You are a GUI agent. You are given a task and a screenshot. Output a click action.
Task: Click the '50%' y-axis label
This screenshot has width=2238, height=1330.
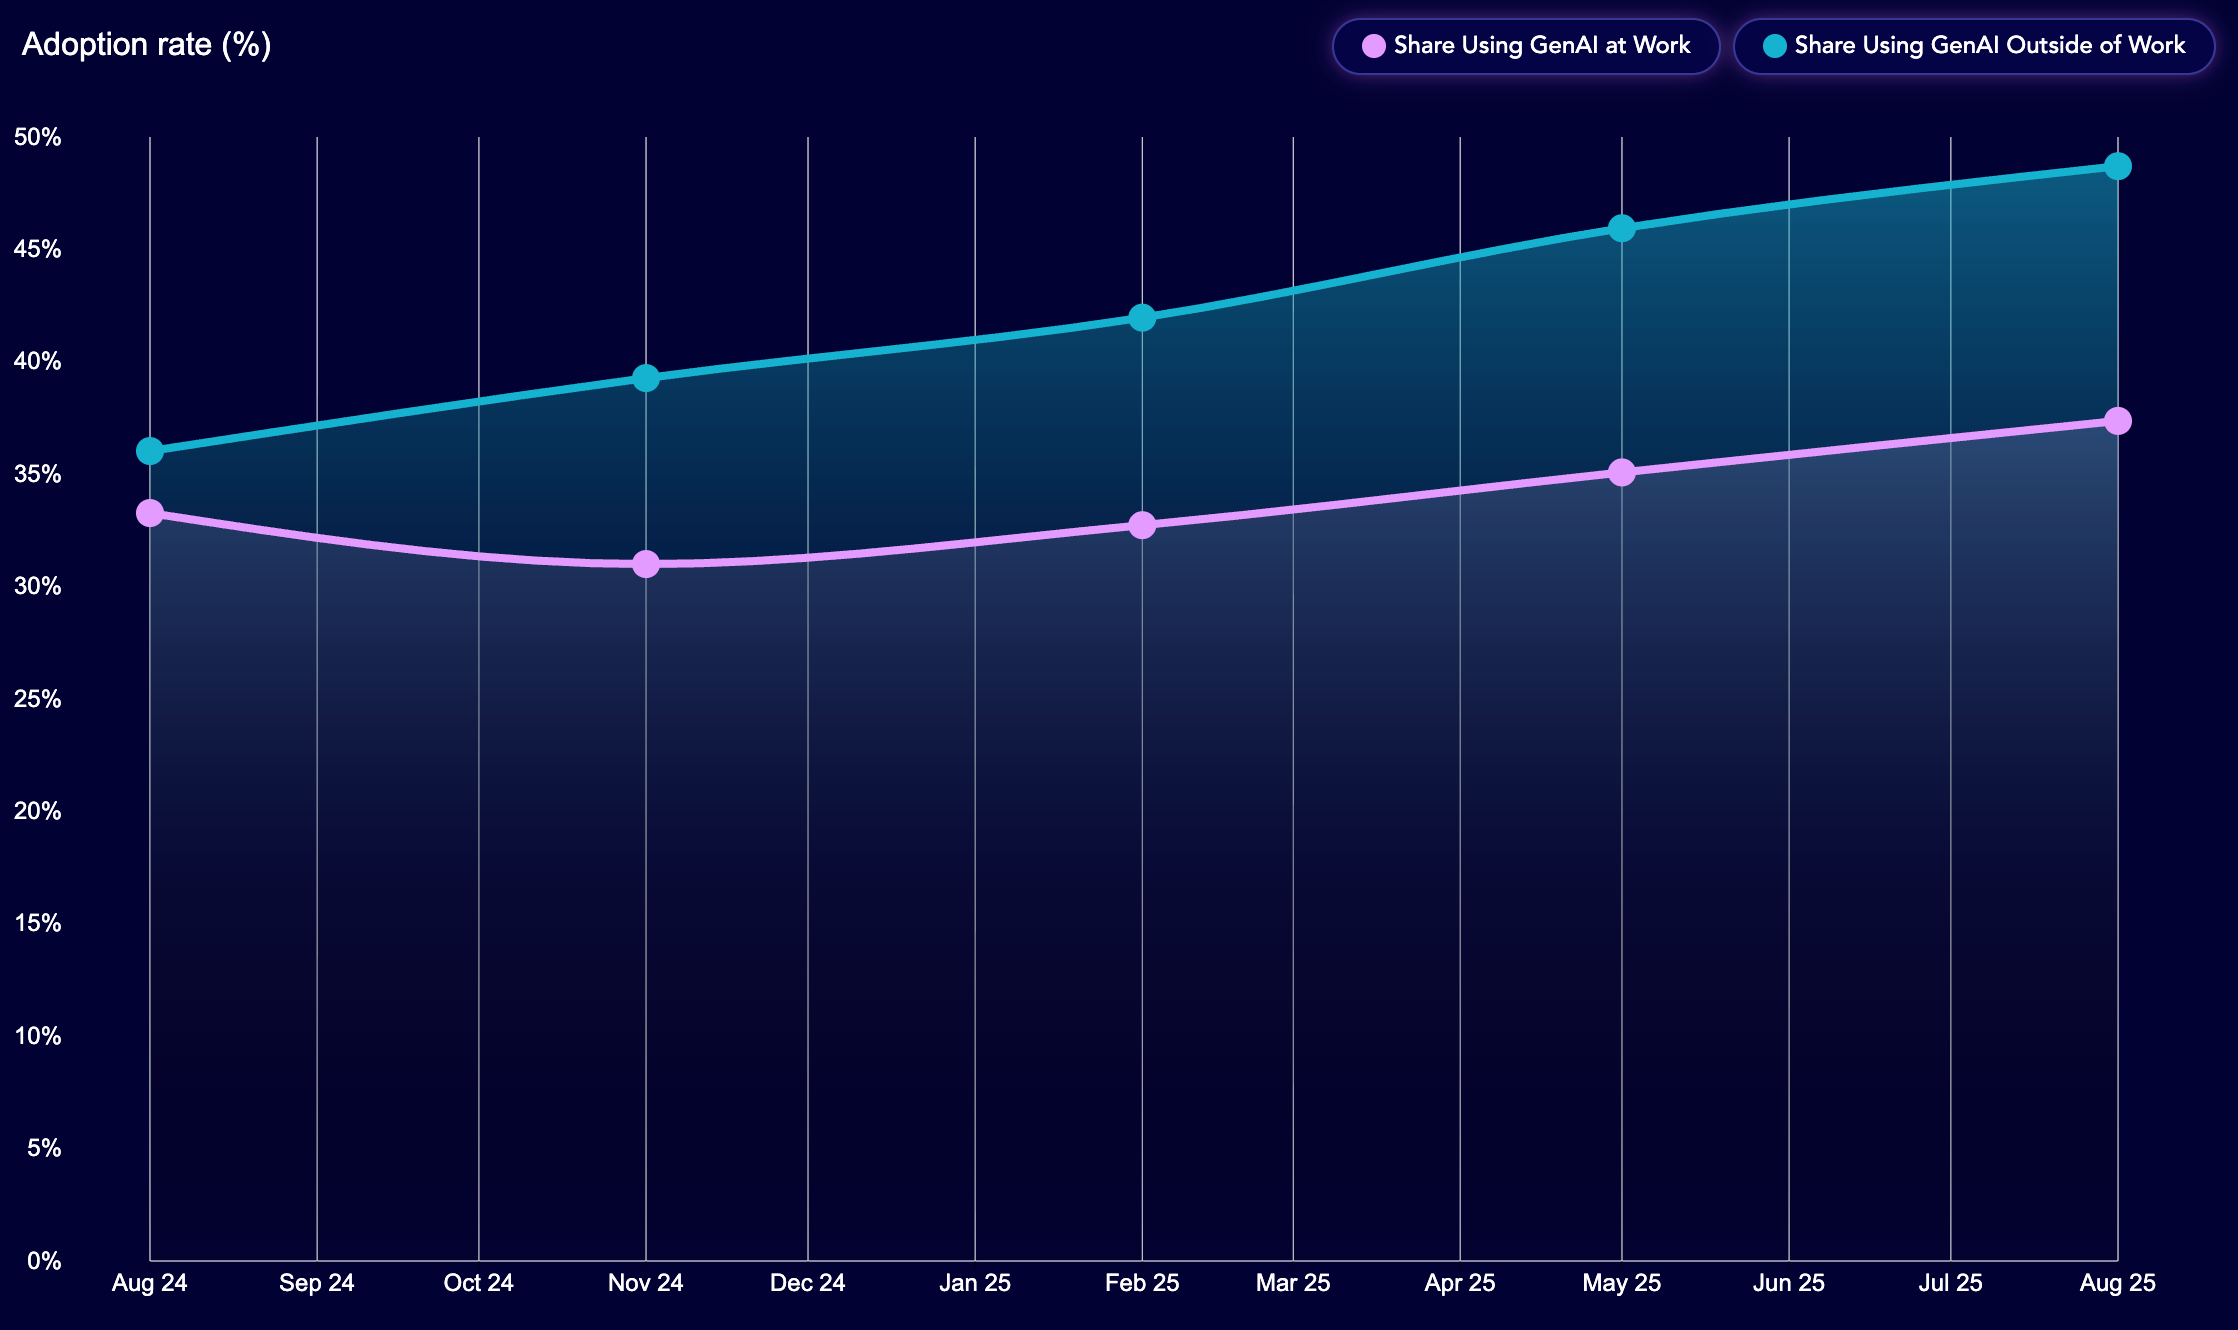coord(38,137)
